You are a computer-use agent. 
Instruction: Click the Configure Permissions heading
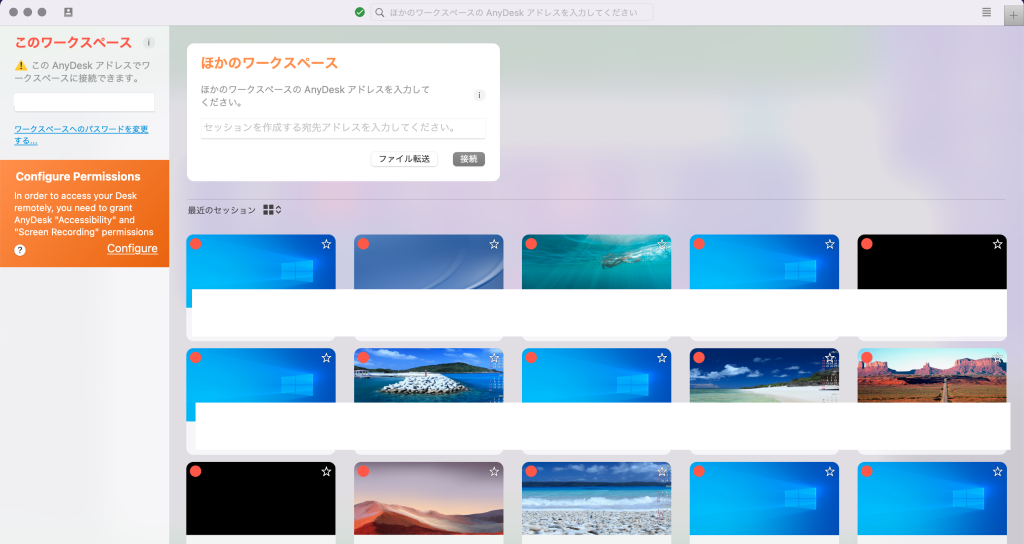tap(78, 176)
